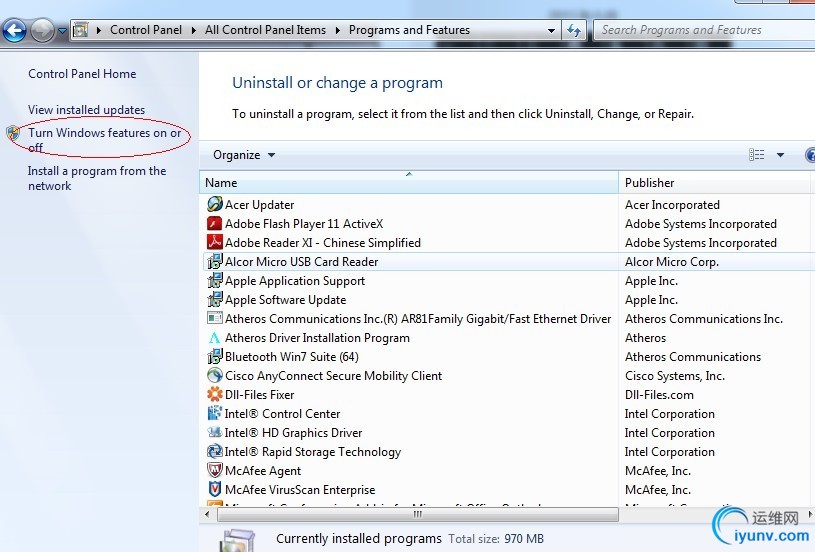
Task: Click publisher cell Alcor Micro Corp.
Action: point(672,262)
